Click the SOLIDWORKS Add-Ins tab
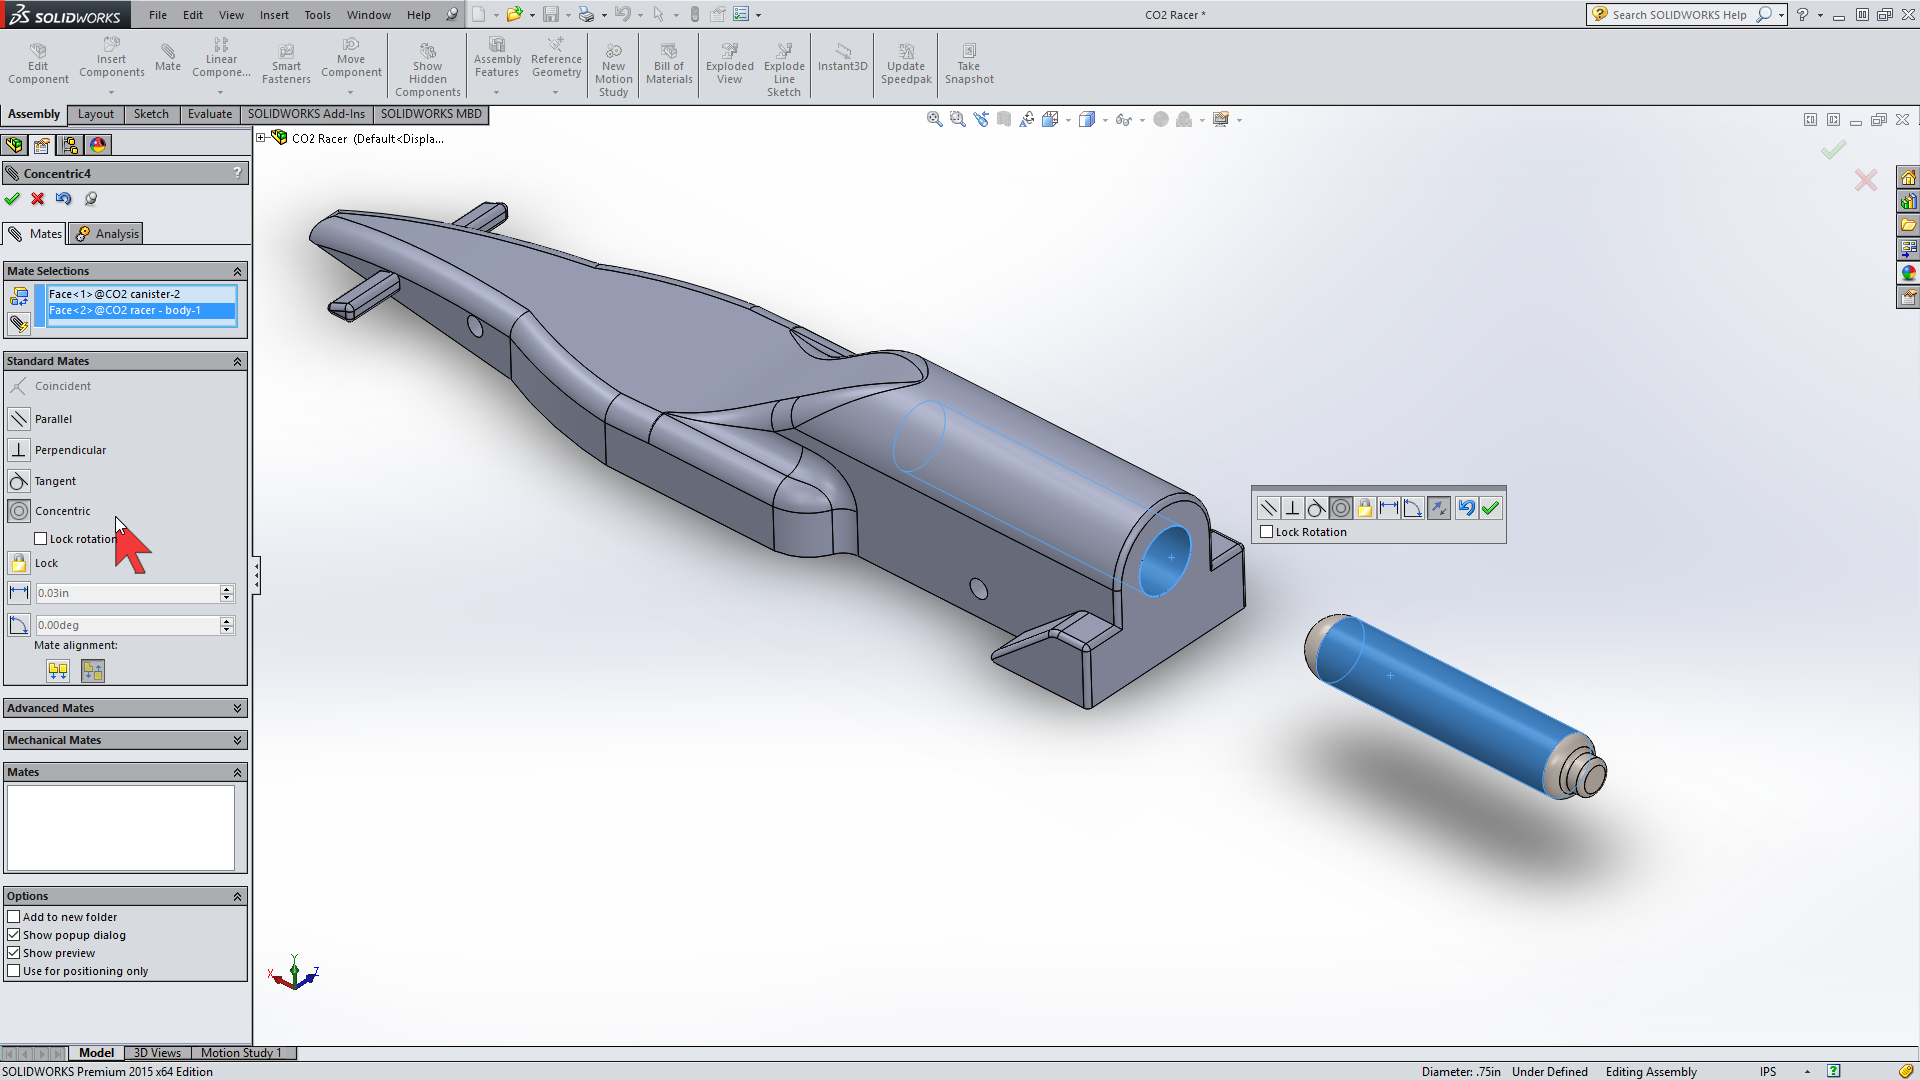The image size is (1920, 1080). point(306,114)
